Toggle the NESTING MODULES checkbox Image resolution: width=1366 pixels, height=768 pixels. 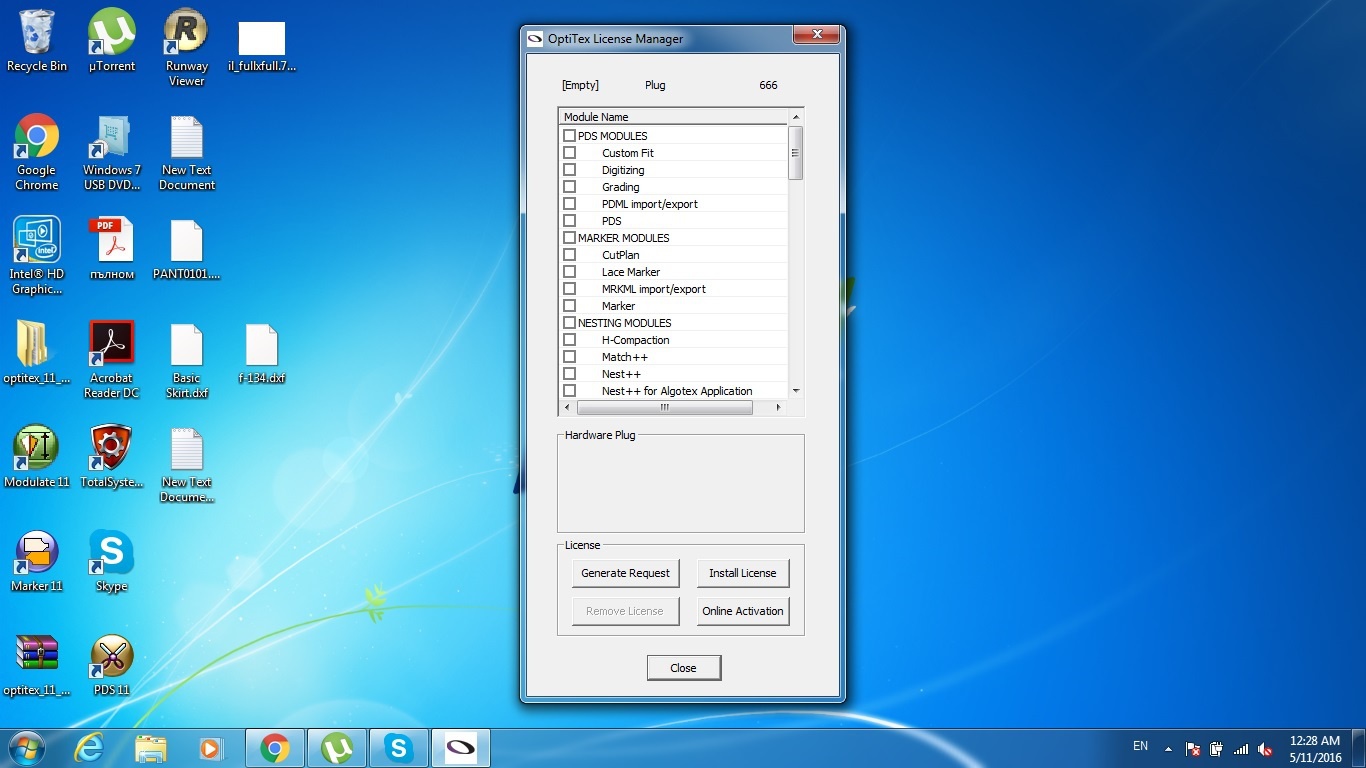(x=569, y=323)
